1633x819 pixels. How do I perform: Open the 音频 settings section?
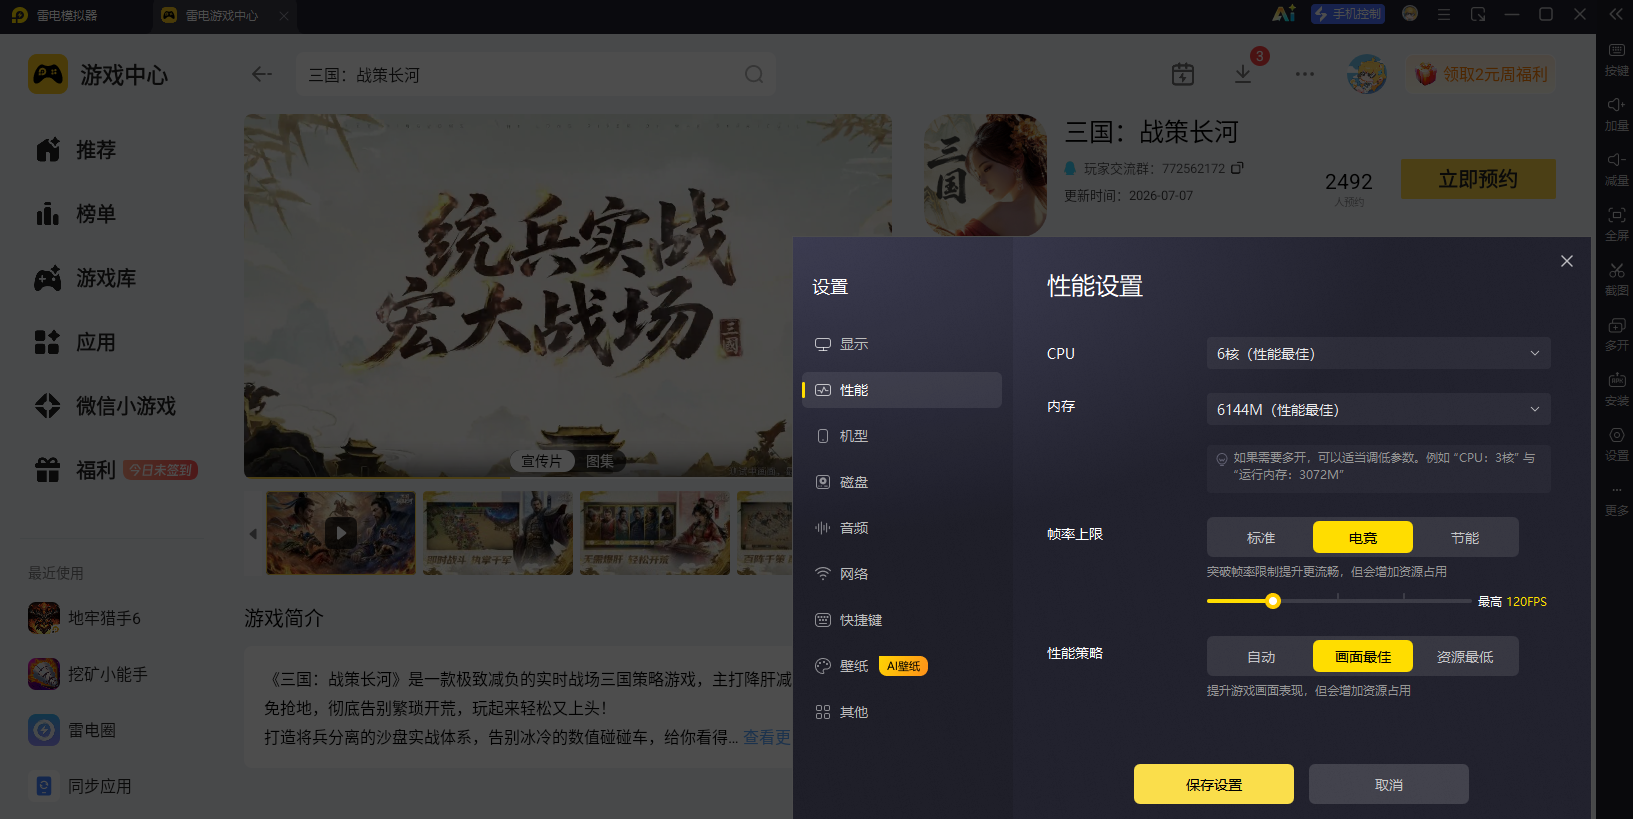pyautogui.click(x=902, y=528)
